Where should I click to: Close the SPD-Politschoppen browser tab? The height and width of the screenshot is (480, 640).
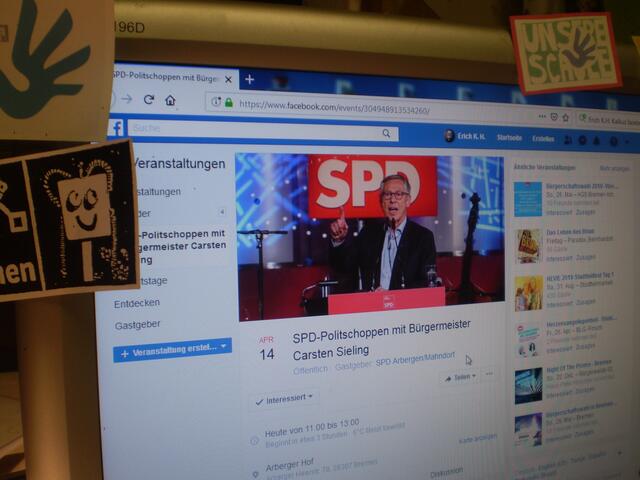pos(229,80)
